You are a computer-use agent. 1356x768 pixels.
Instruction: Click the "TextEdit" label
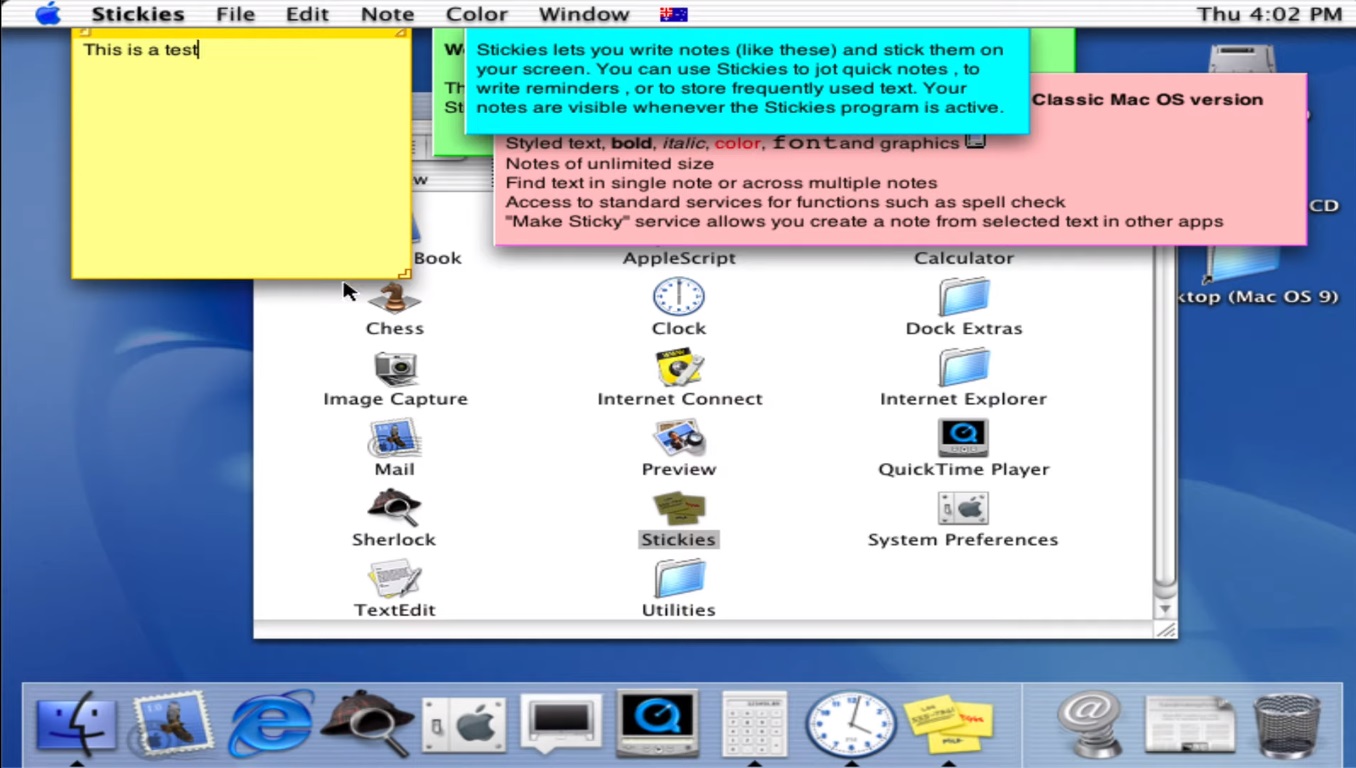pyautogui.click(x=395, y=610)
